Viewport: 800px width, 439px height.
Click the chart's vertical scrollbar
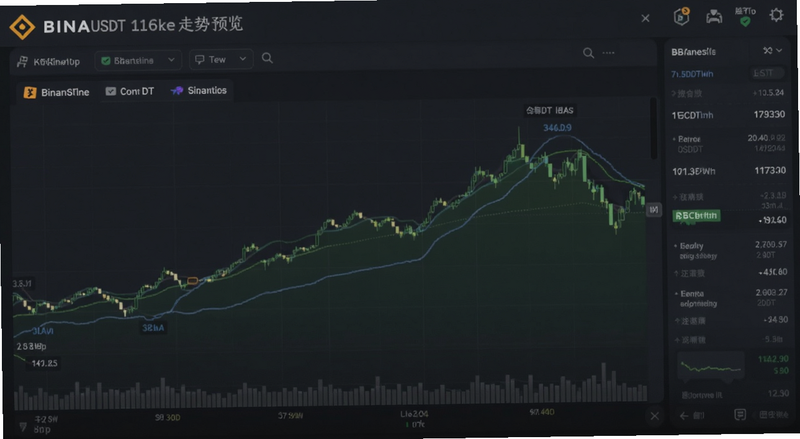(x=654, y=128)
